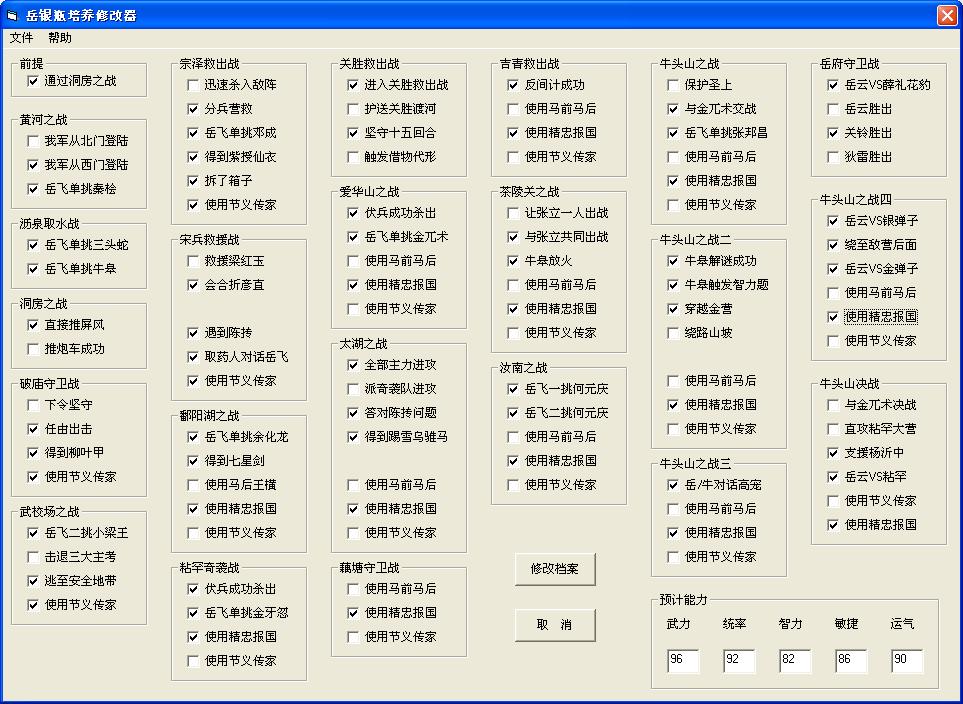Enable 绕路山坡 checkbox
Viewport: 963px width, 704px height.
pyautogui.click(x=673, y=333)
